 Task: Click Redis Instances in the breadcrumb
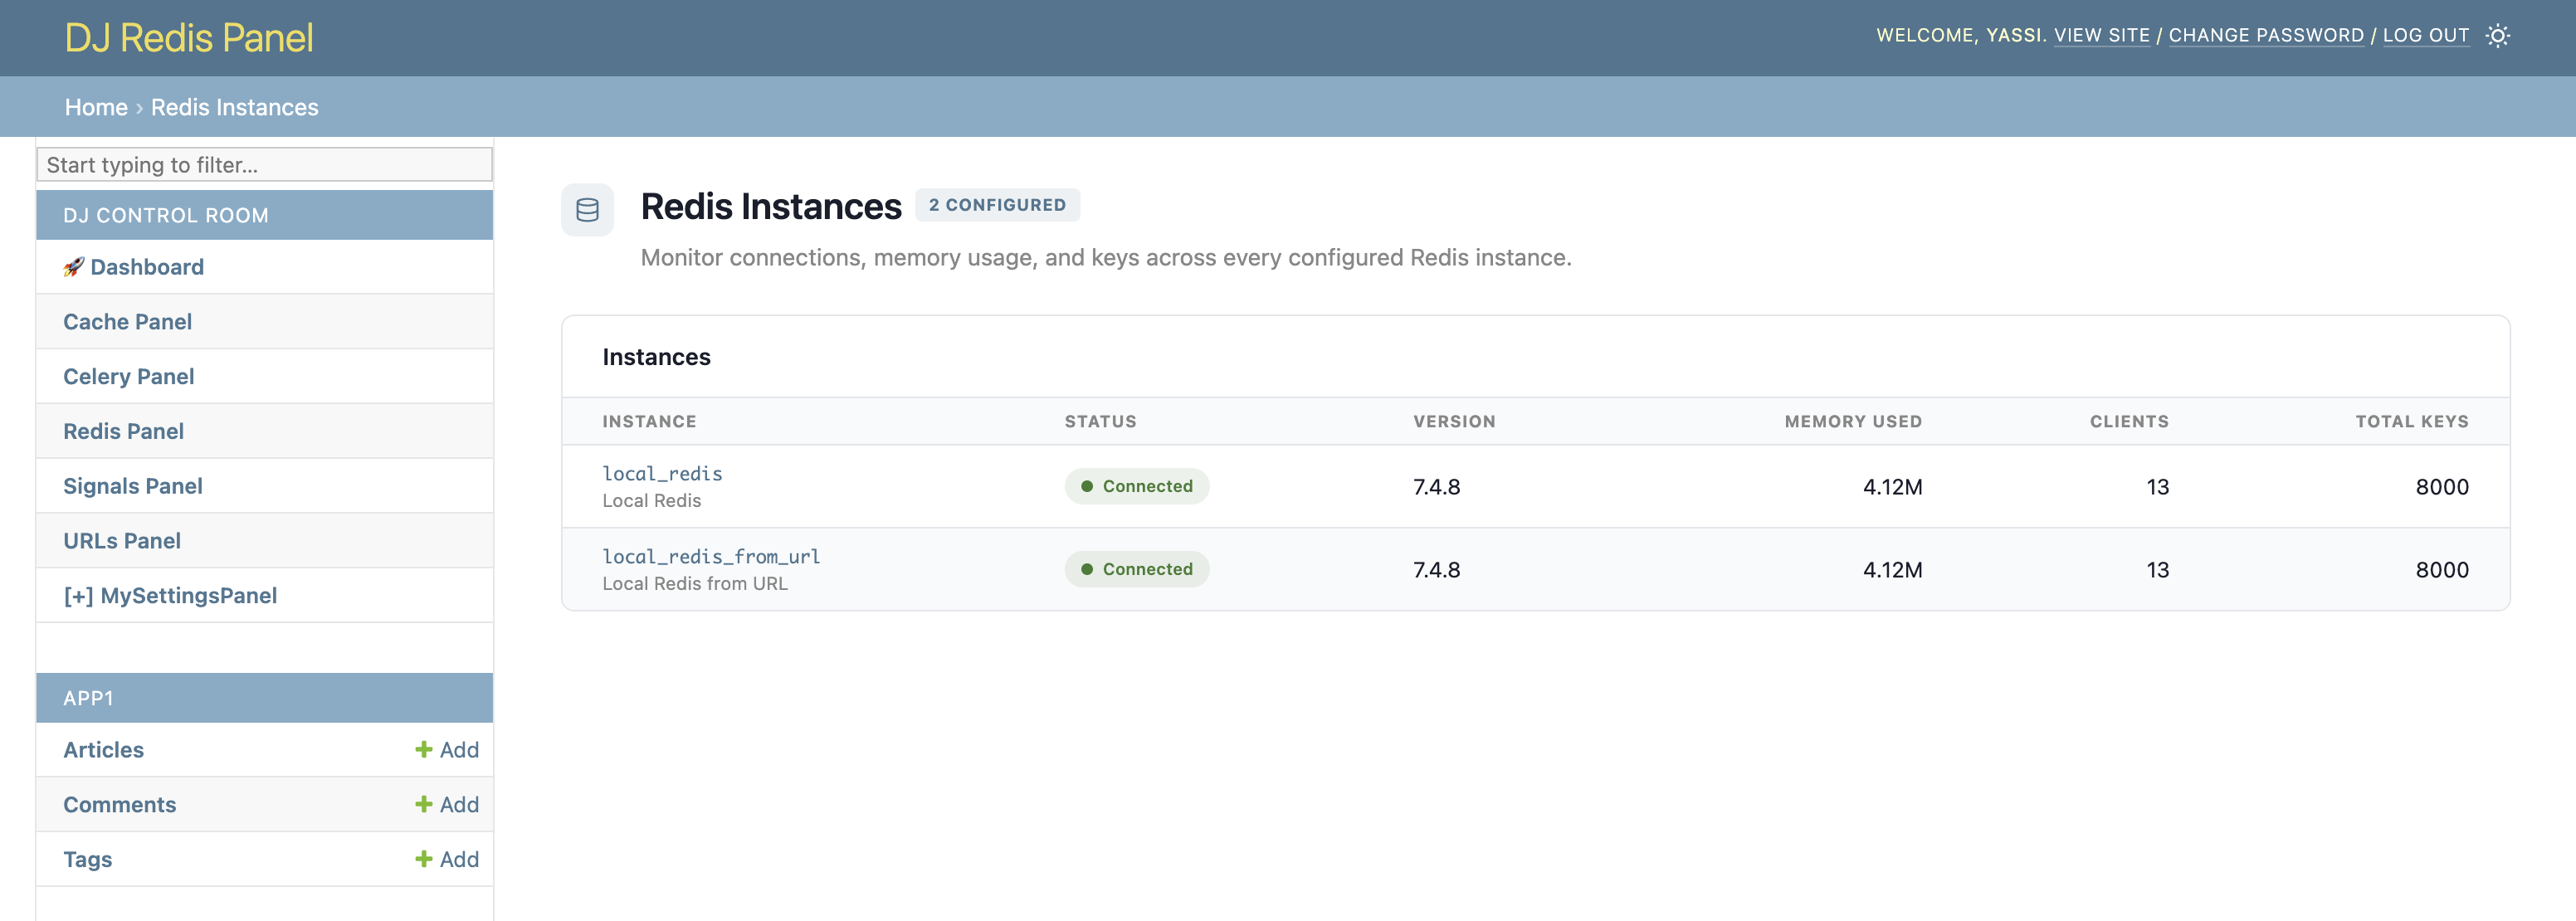(234, 107)
